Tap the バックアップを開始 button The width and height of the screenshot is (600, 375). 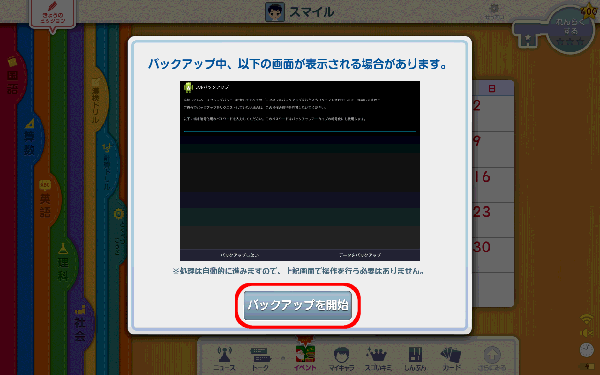pos(298,305)
